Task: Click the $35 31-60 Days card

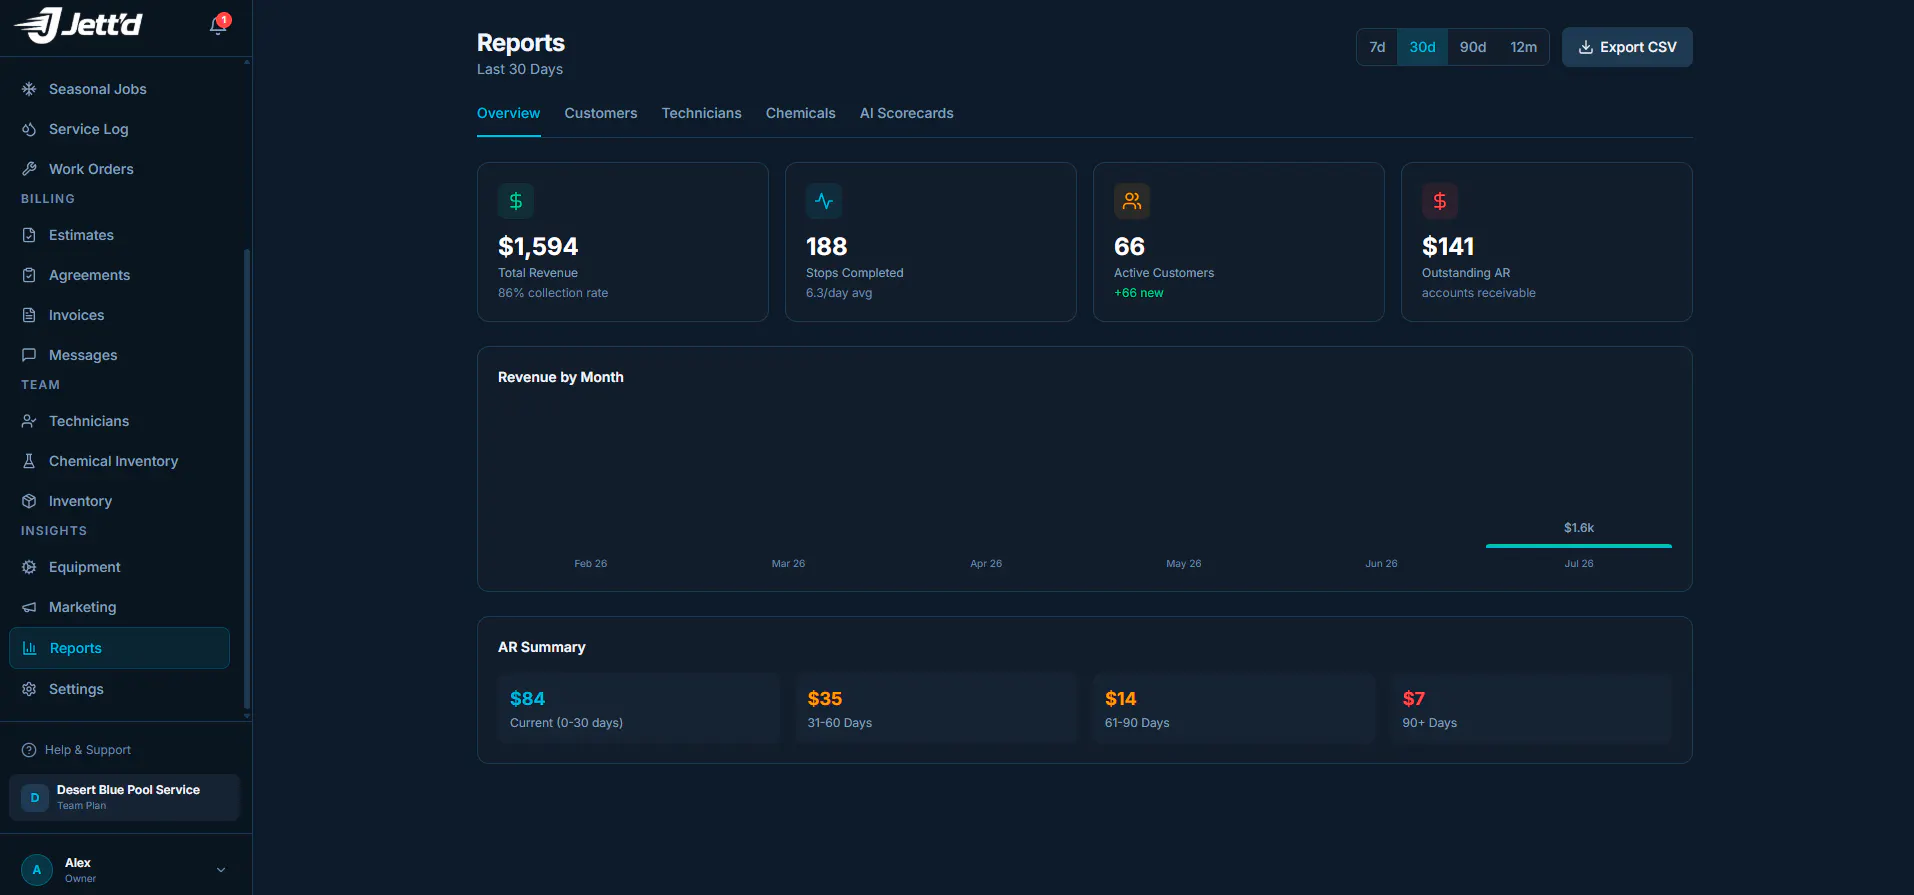Action: 936,709
